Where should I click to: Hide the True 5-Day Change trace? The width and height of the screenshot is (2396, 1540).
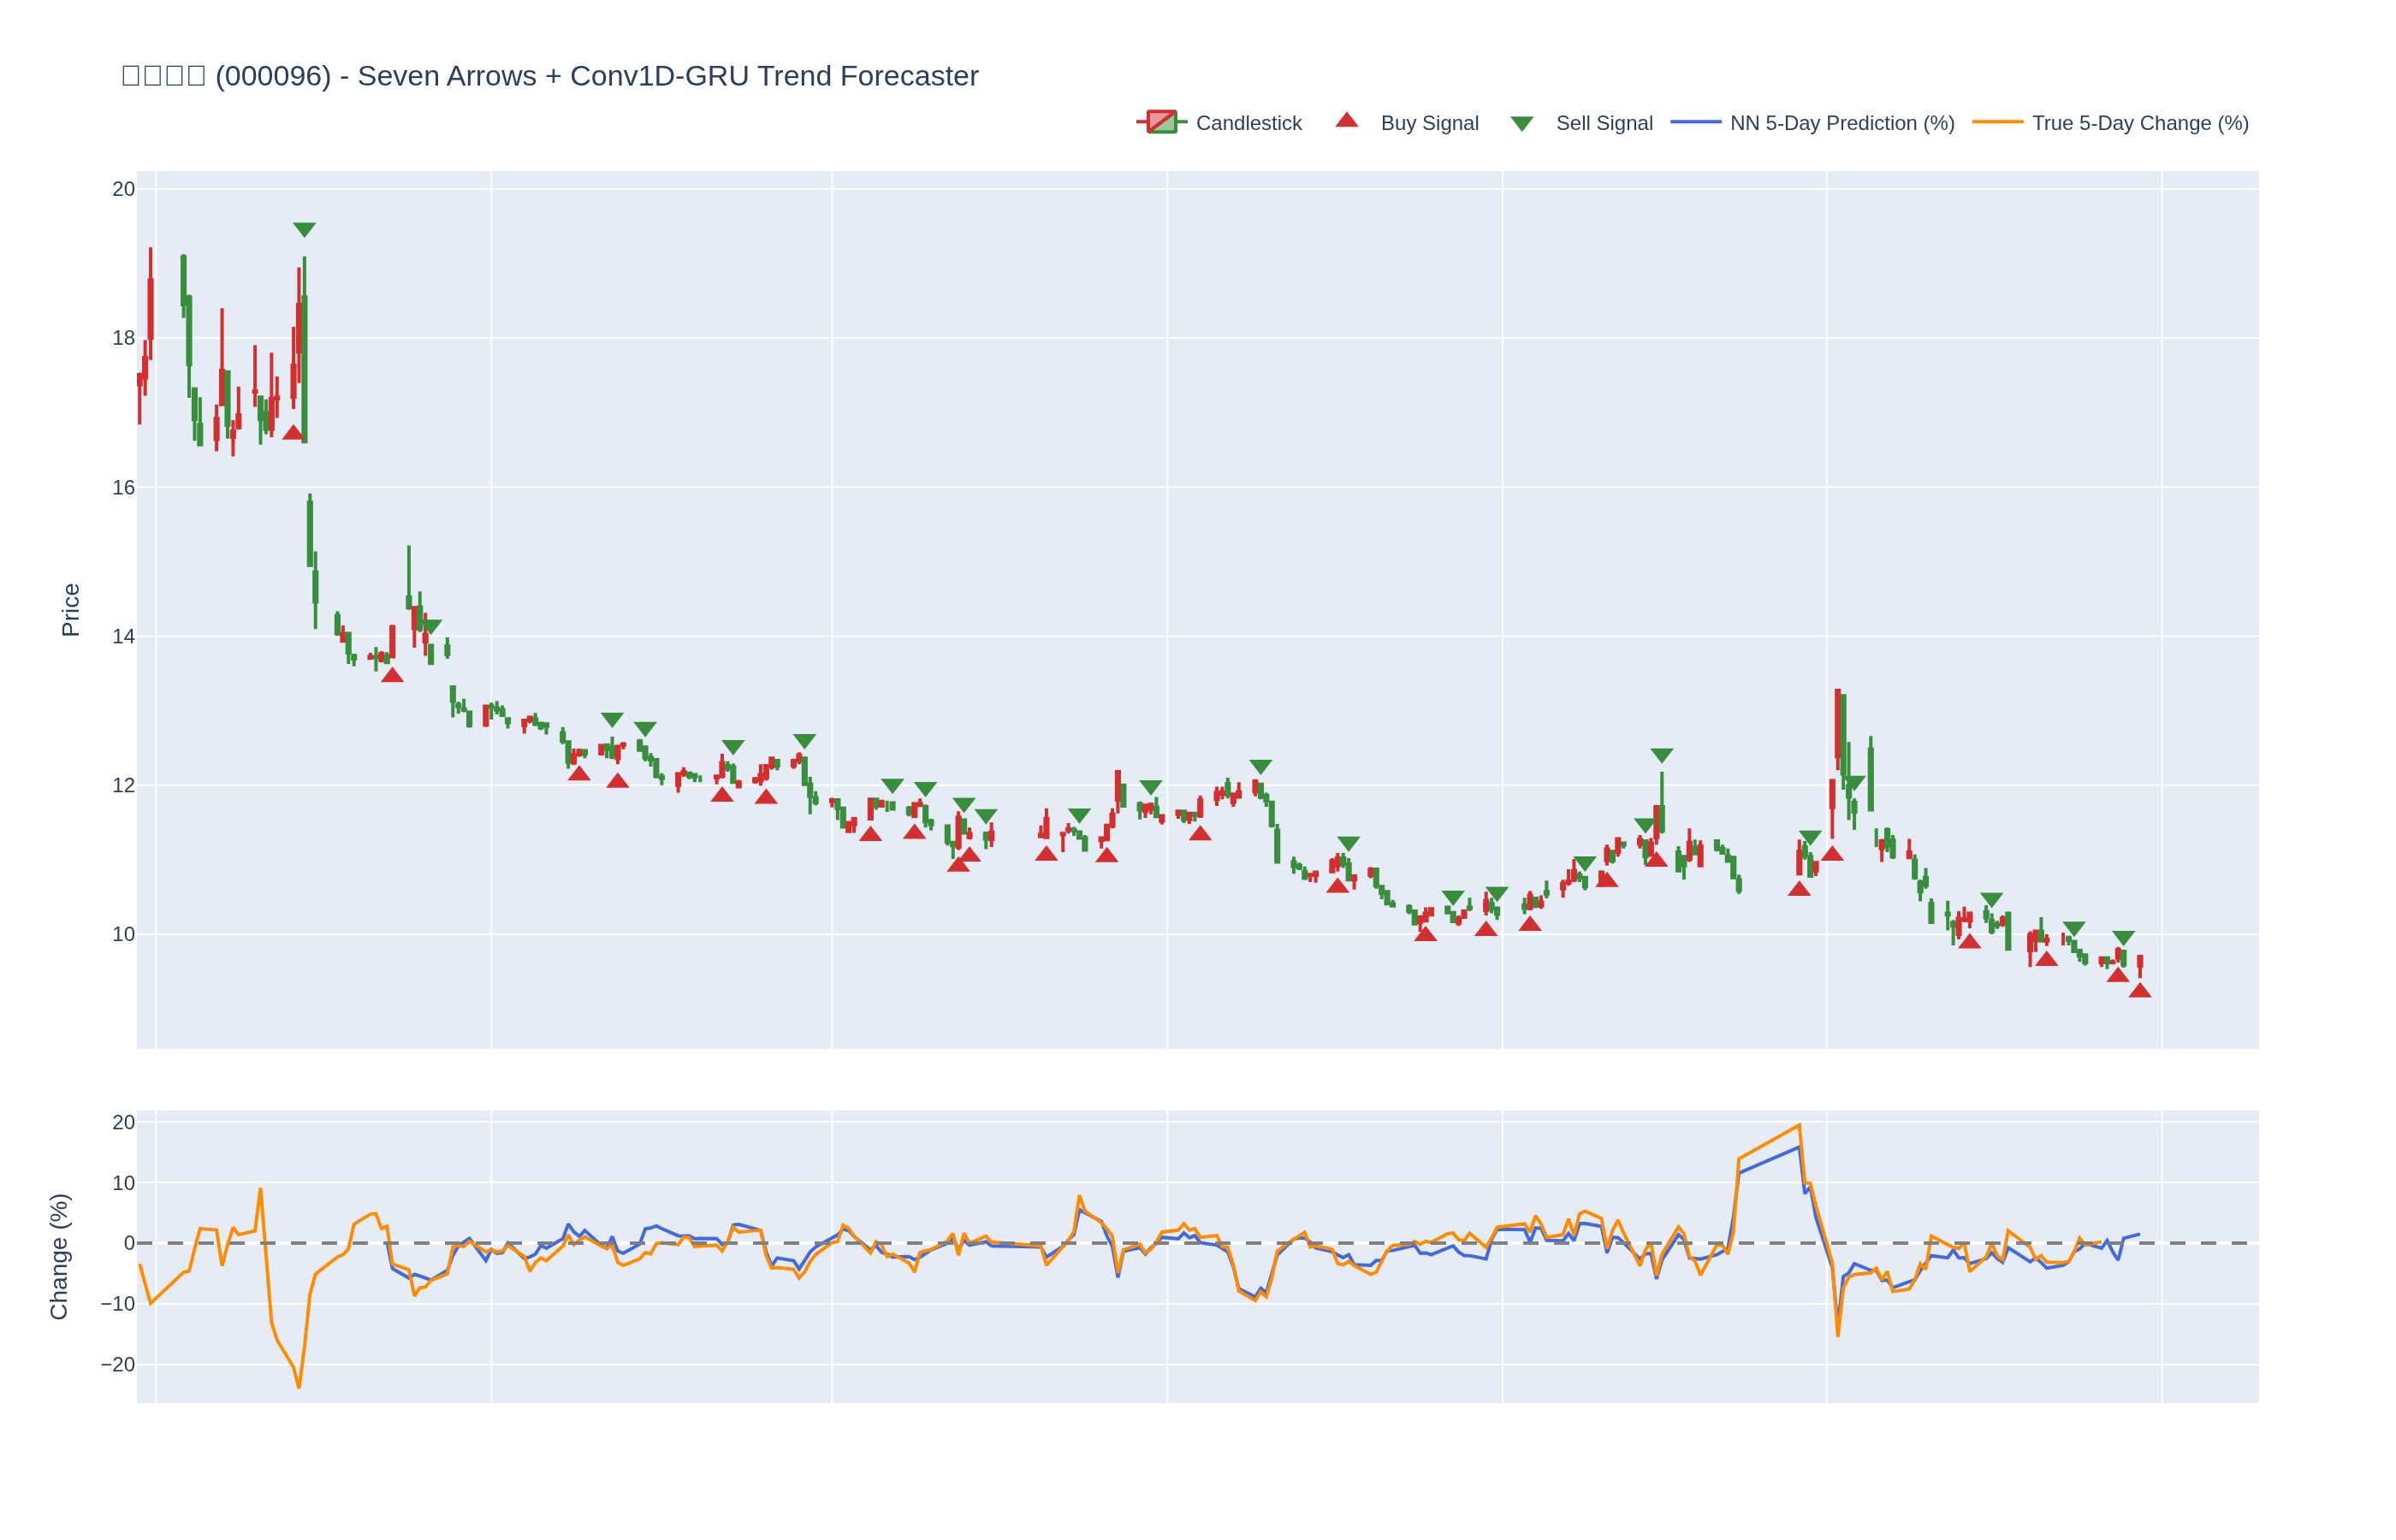[x=2139, y=123]
